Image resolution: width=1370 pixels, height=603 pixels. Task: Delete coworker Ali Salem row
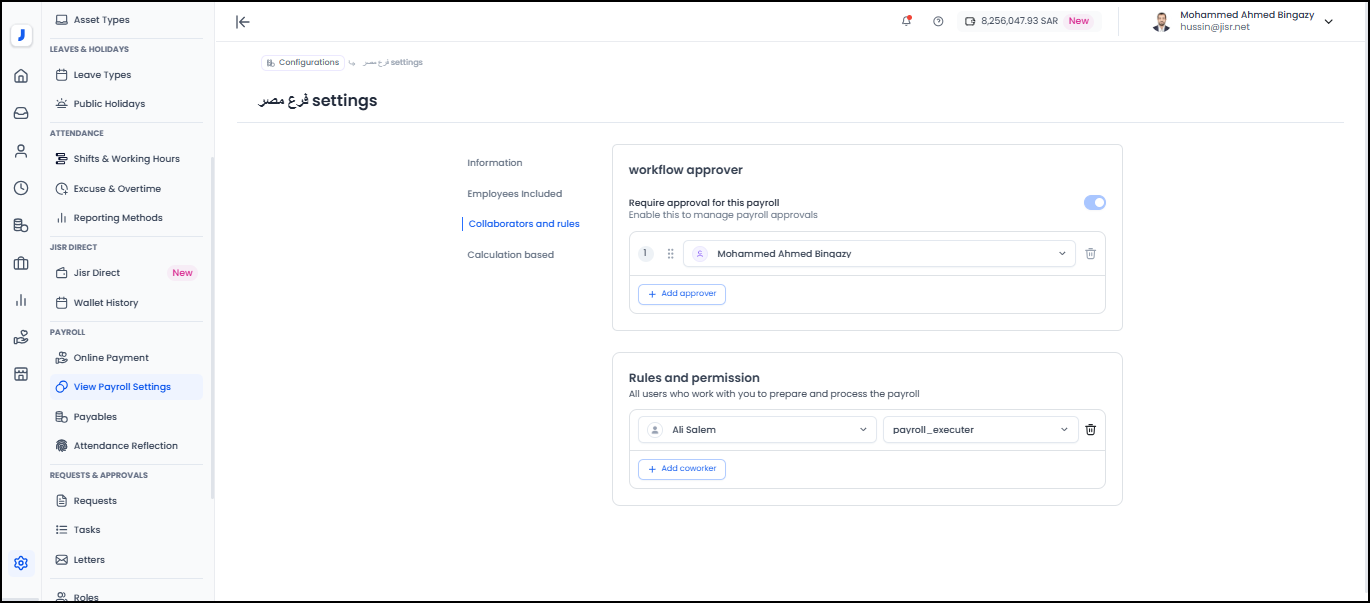pyautogui.click(x=1090, y=430)
